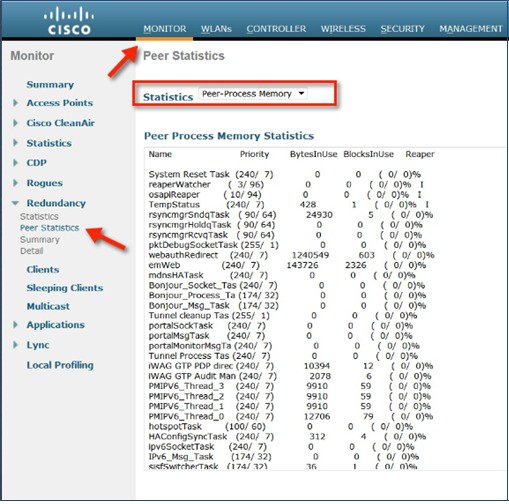Expand the Cisco CleanAir arrow
This screenshot has width=509, height=504.
pyautogui.click(x=15, y=123)
